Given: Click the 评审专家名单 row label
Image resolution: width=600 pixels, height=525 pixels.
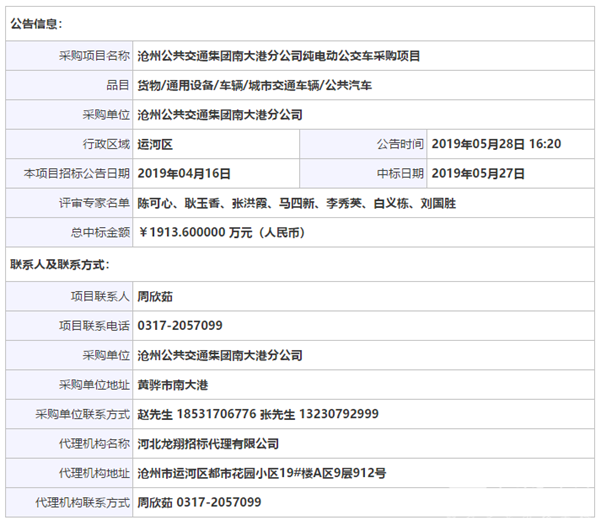Looking at the screenshot, I should coord(93,203).
